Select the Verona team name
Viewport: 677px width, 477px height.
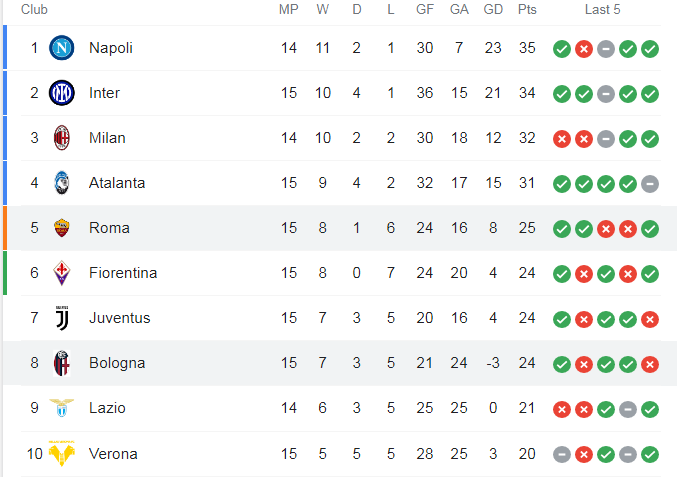[x=113, y=454]
